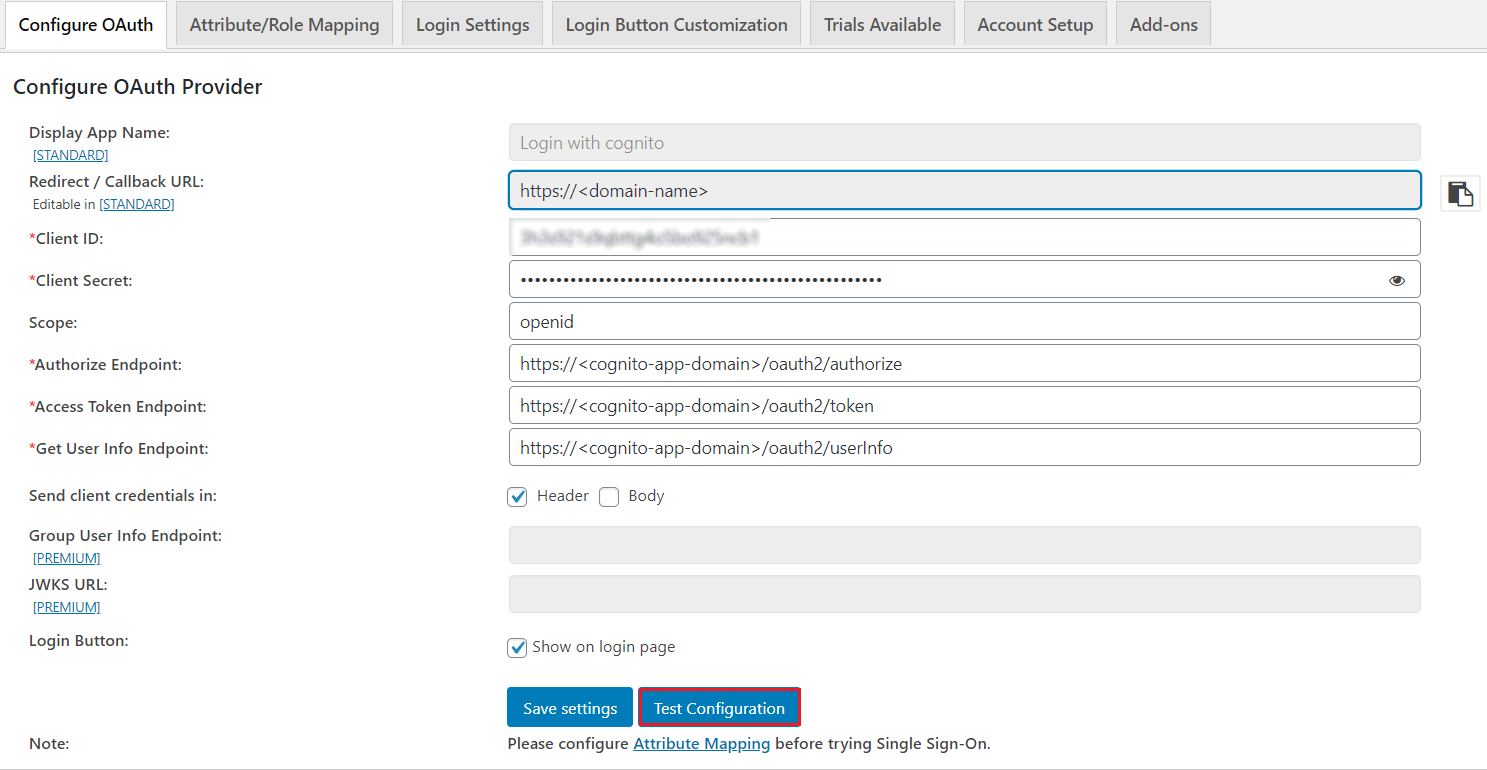Open the PREMIUM link under Group User Info Endpoint
The image size is (1487, 770).
point(66,558)
